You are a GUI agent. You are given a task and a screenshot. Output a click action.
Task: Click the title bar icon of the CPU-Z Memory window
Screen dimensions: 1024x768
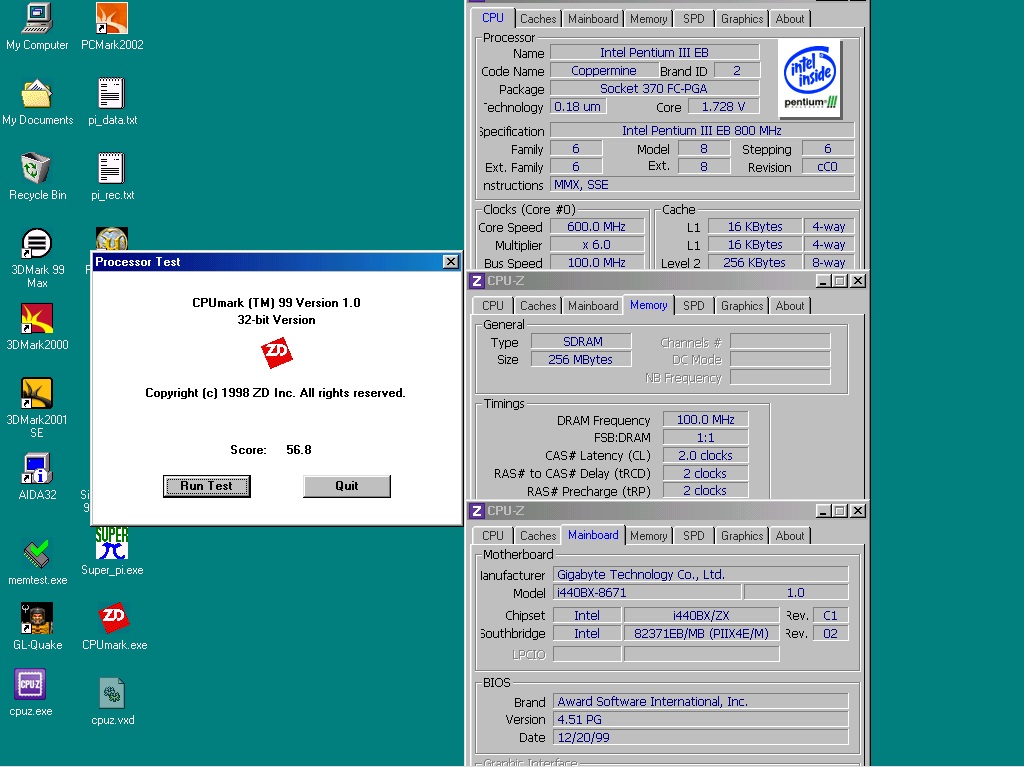pos(477,281)
